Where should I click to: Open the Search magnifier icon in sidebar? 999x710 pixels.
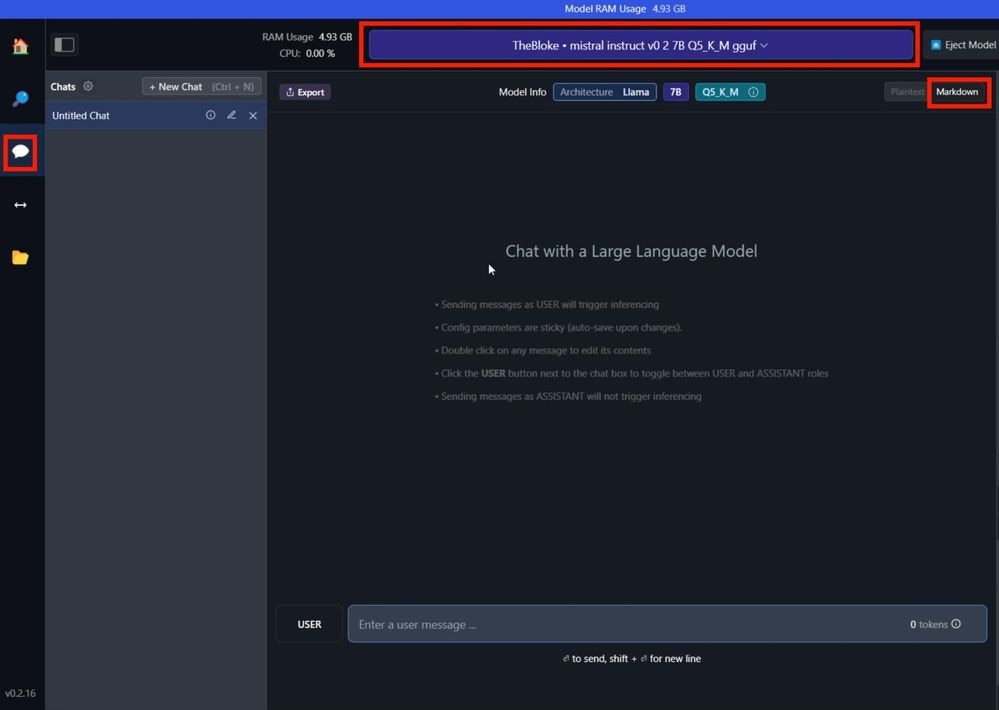(20, 98)
